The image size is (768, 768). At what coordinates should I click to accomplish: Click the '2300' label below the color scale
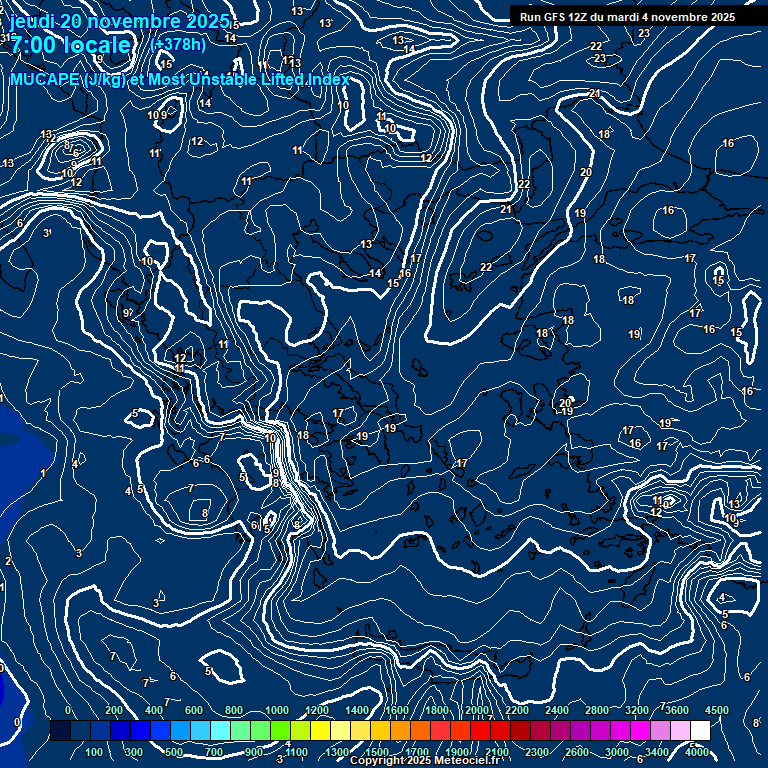[536, 752]
